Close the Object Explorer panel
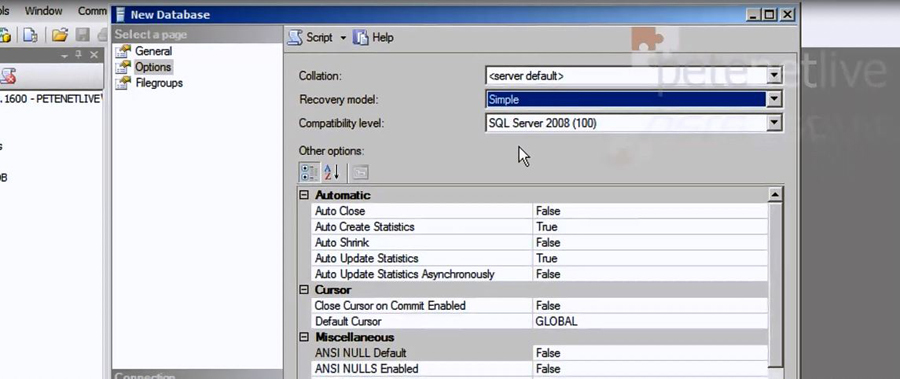The height and width of the screenshot is (379, 900). pos(94,55)
